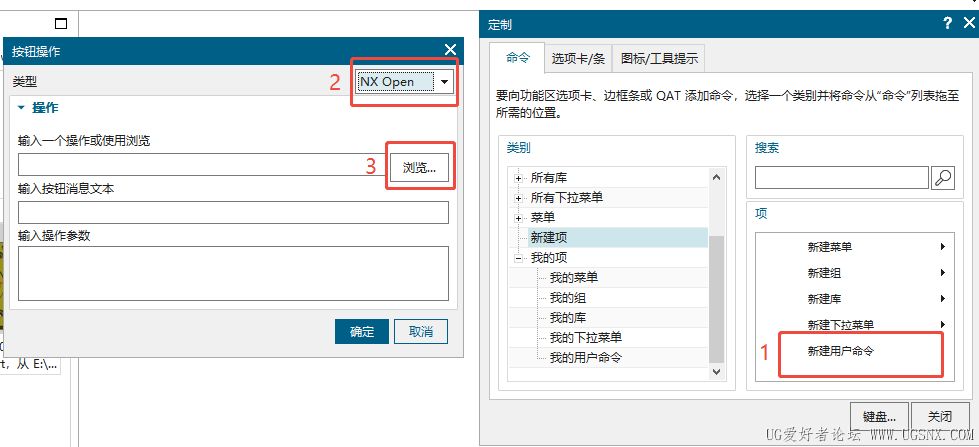The height and width of the screenshot is (447, 979).
Task: Expand the 所有库 tree node
Action: coord(518,179)
